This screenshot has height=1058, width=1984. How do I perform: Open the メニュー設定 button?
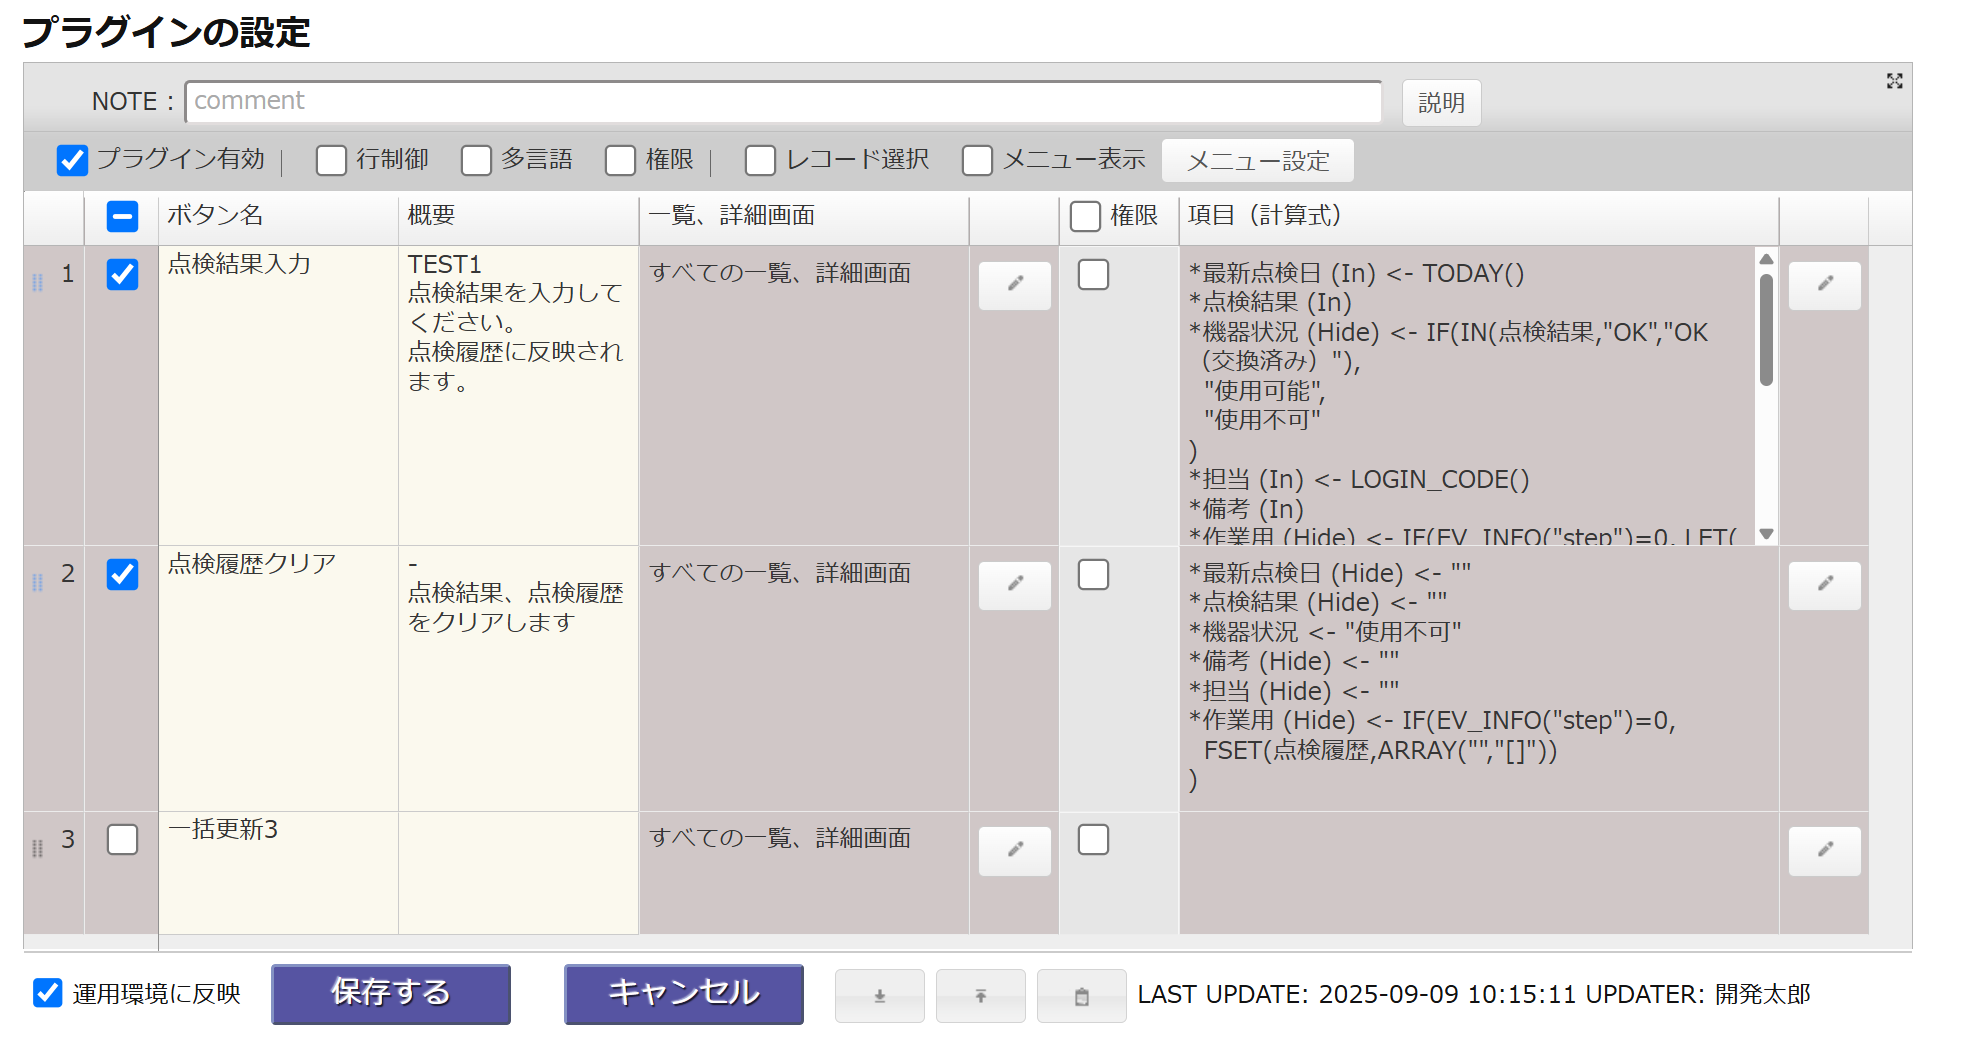tap(1257, 161)
